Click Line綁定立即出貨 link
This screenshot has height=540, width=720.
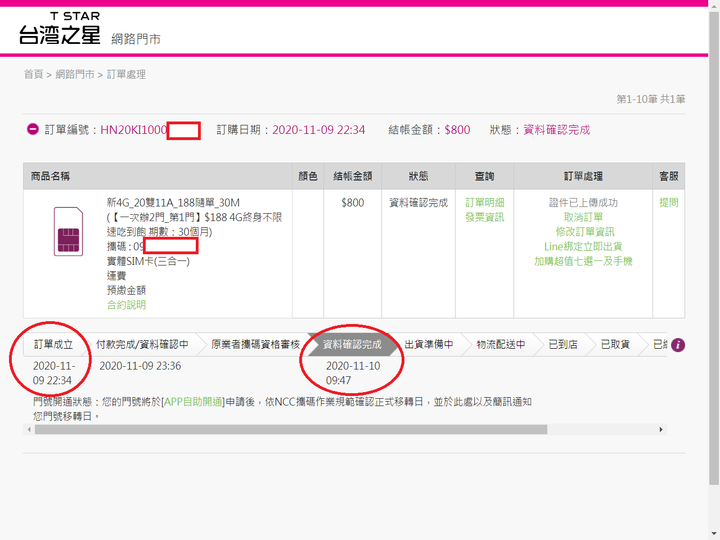pos(583,247)
